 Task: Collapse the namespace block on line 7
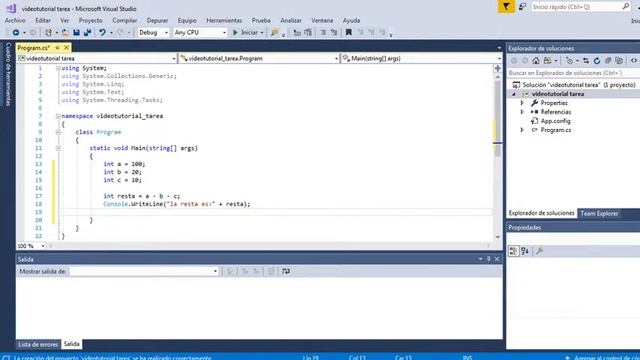click(x=58, y=116)
